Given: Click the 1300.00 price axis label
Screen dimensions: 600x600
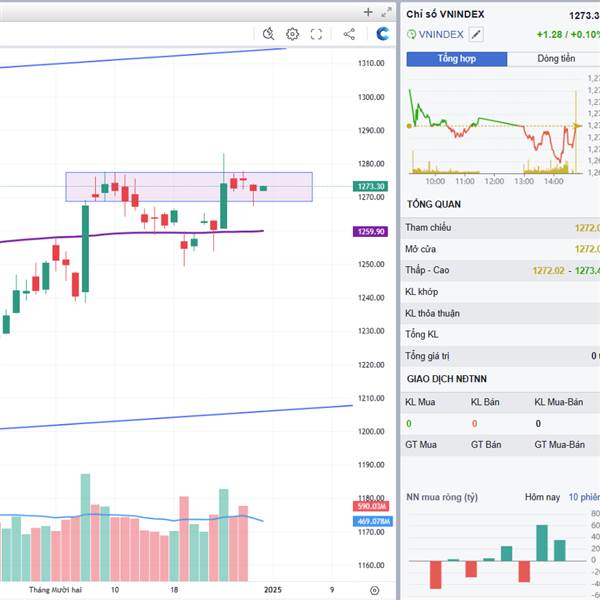Looking at the screenshot, I should (x=371, y=97).
